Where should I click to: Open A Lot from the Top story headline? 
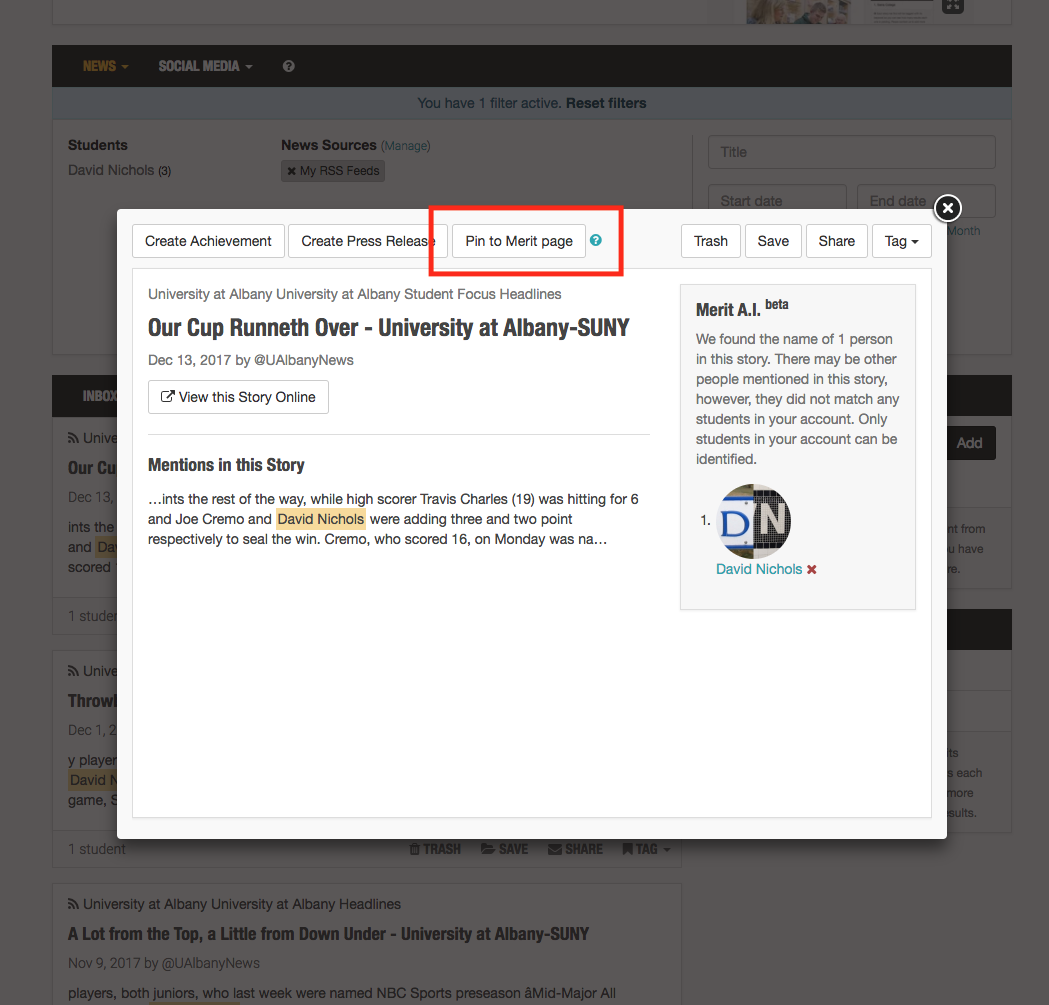[x=328, y=934]
